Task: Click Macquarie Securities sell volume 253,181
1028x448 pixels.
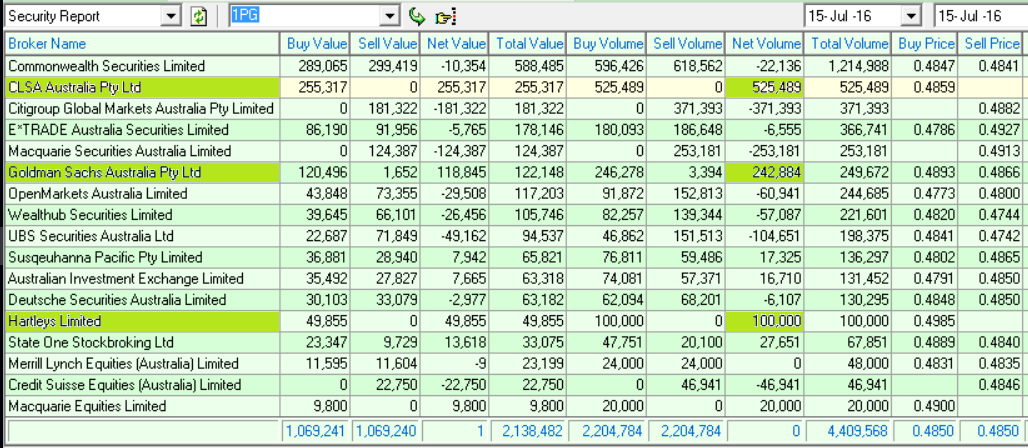Action: coord(686,151)
